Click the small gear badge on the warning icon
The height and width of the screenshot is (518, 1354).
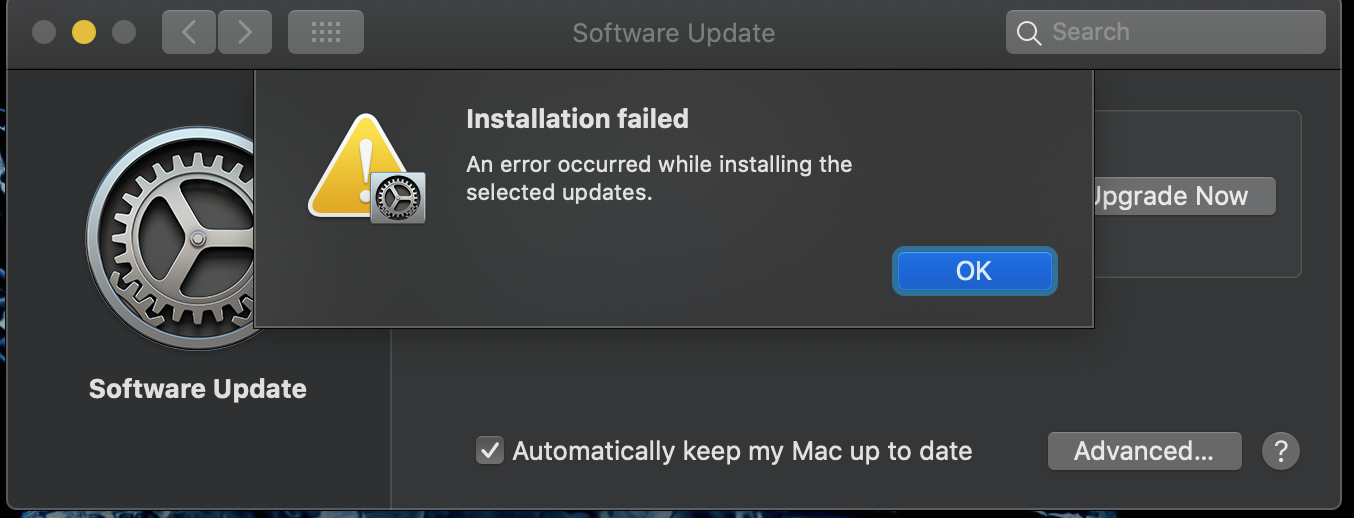click(399, 198)
